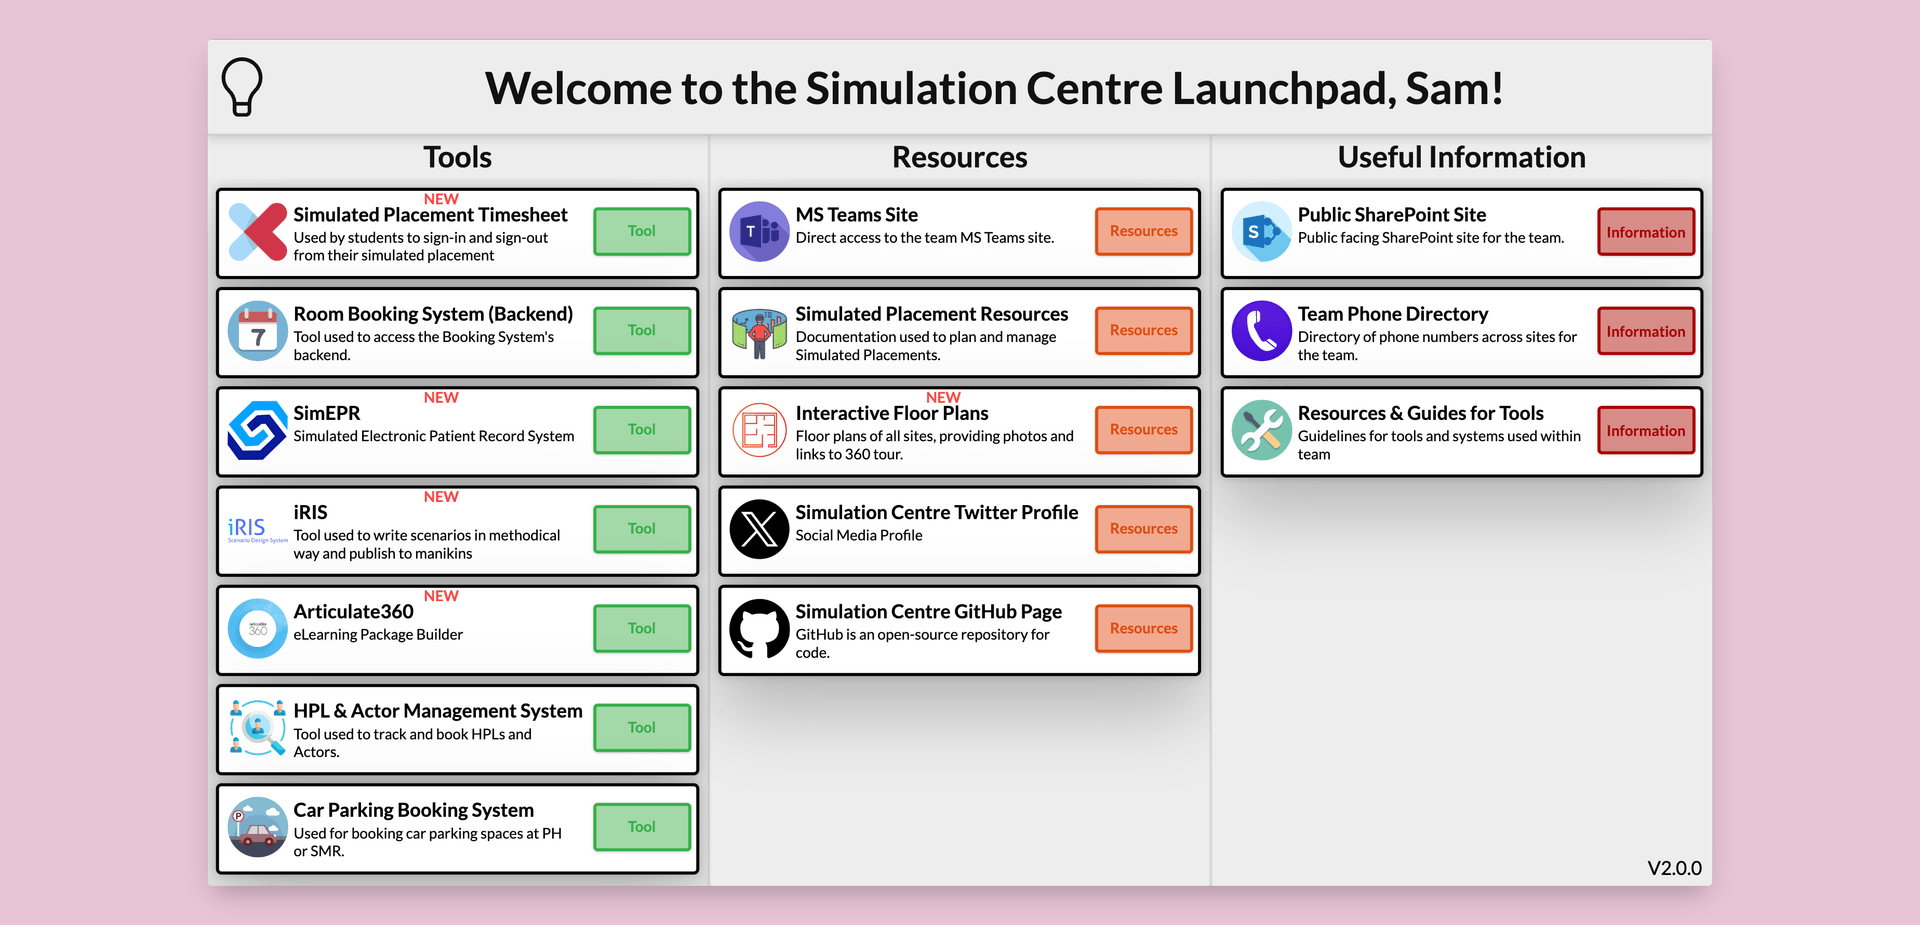Image resolution: width=1920 pixels, height=925 pixels.
Task: Click the HPL & Actor Management icon
Action: pyautogui.click(x=258, y=728)
